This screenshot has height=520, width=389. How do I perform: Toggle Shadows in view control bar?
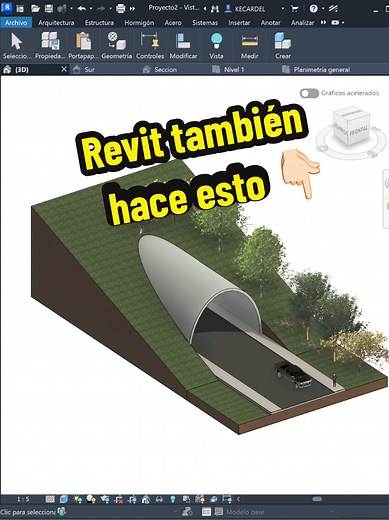coord(91,499)
